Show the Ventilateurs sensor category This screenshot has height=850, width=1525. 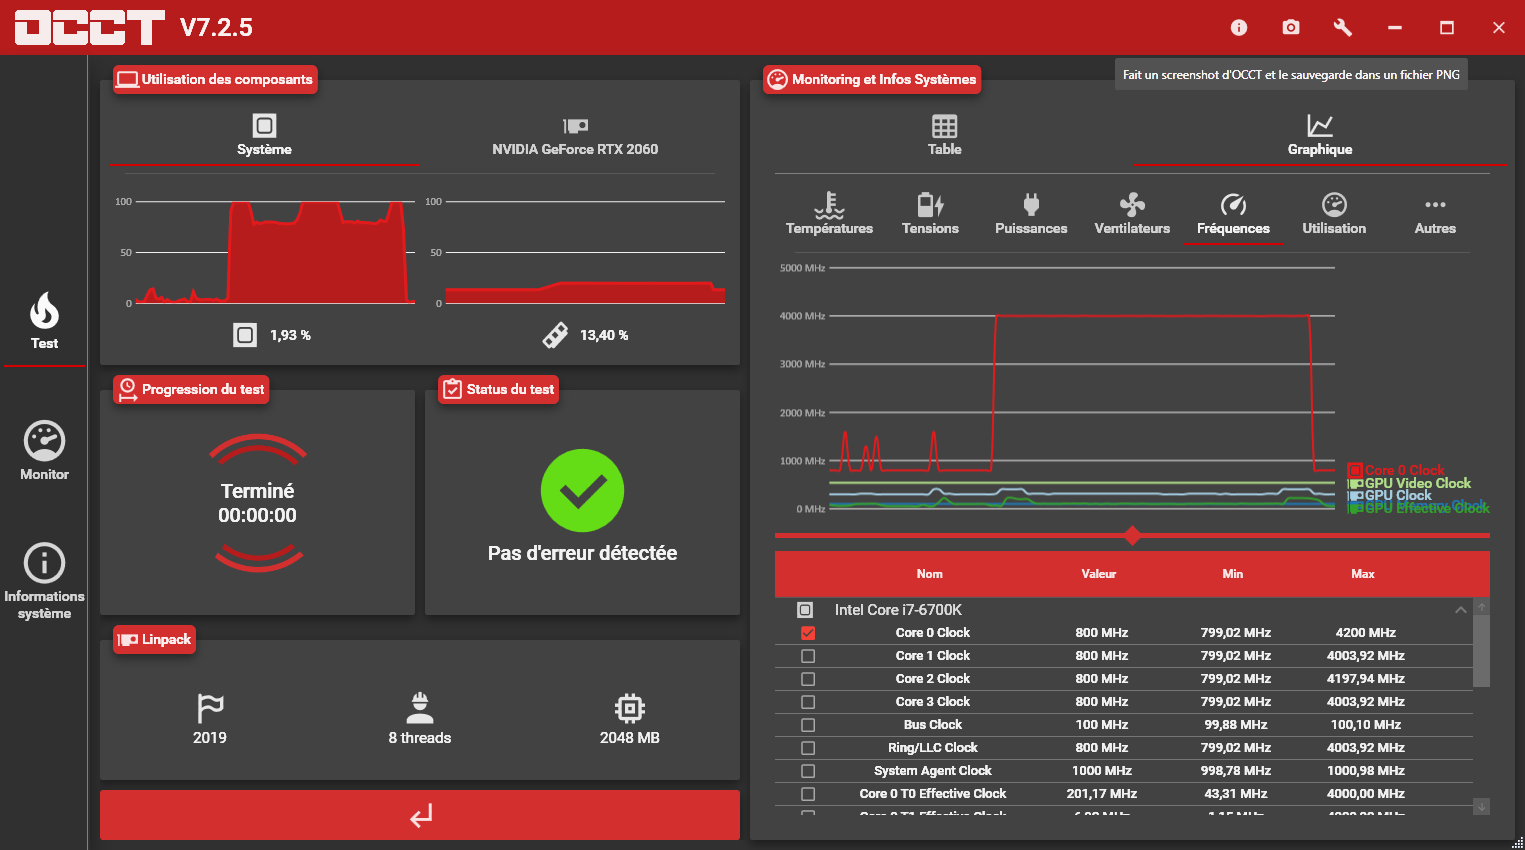click(1132, 213)
